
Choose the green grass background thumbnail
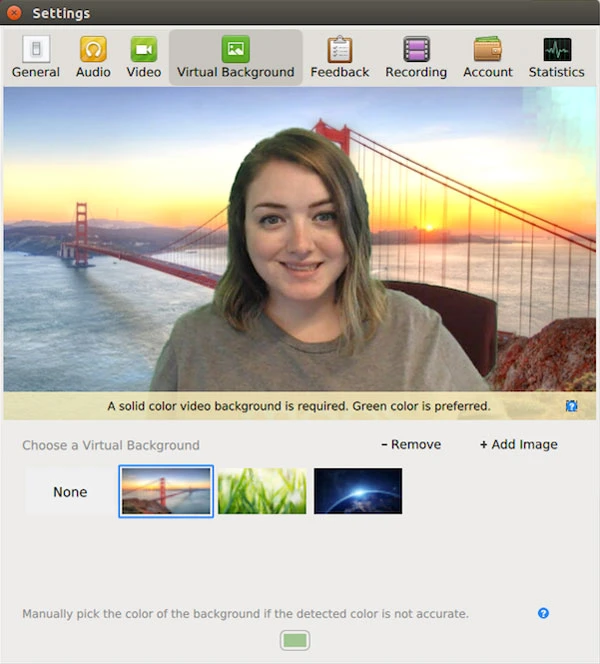point(262,491)
